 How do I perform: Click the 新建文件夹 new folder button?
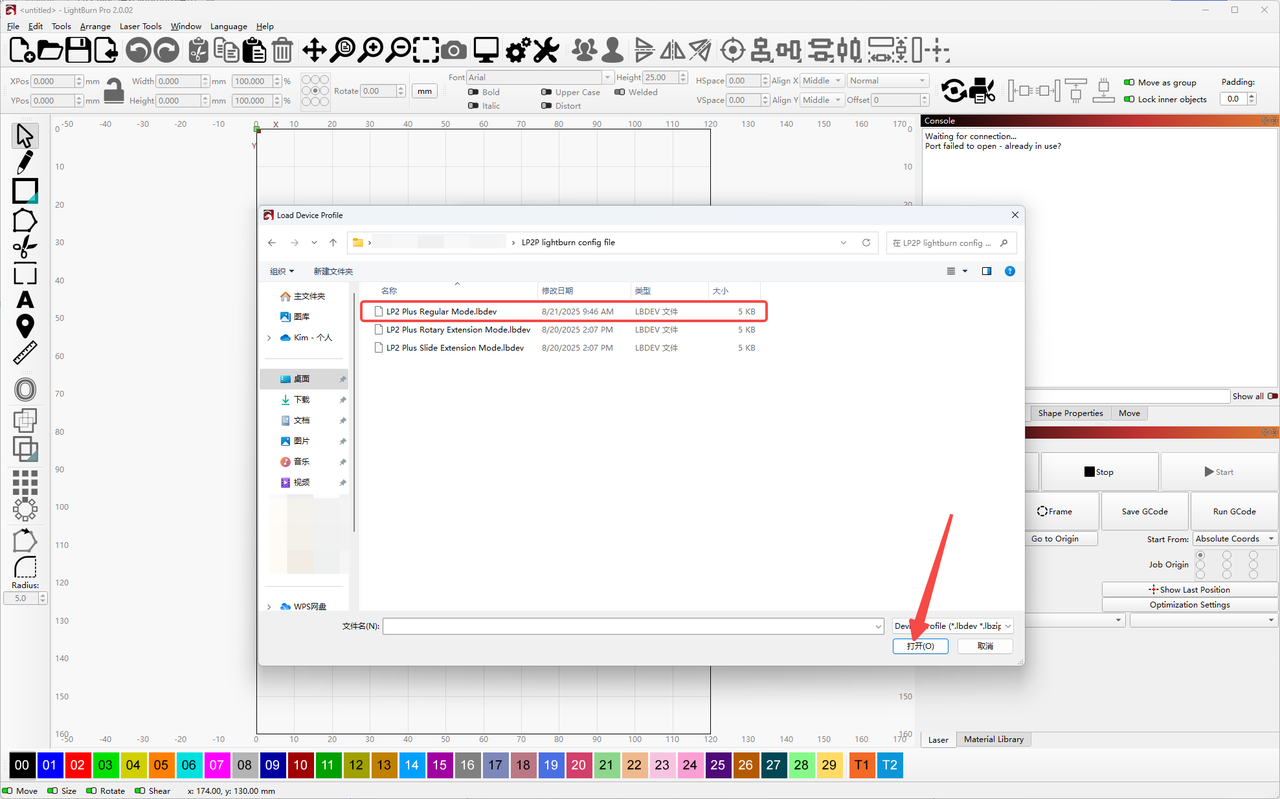(x=333, y=271)
